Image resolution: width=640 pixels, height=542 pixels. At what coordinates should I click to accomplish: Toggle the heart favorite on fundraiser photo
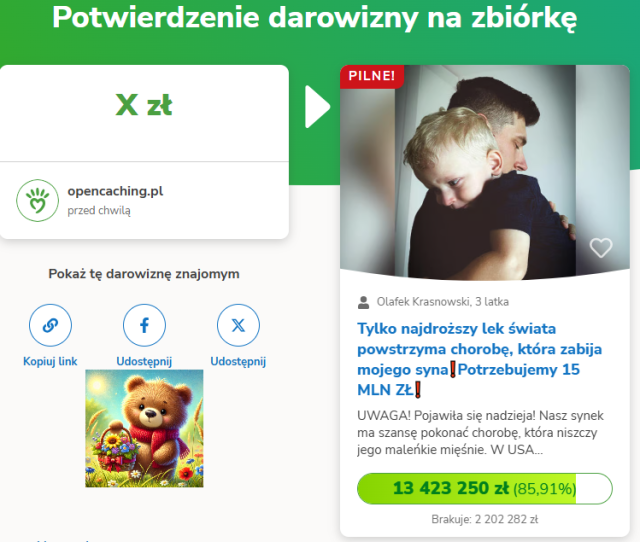tap(601, 247)
